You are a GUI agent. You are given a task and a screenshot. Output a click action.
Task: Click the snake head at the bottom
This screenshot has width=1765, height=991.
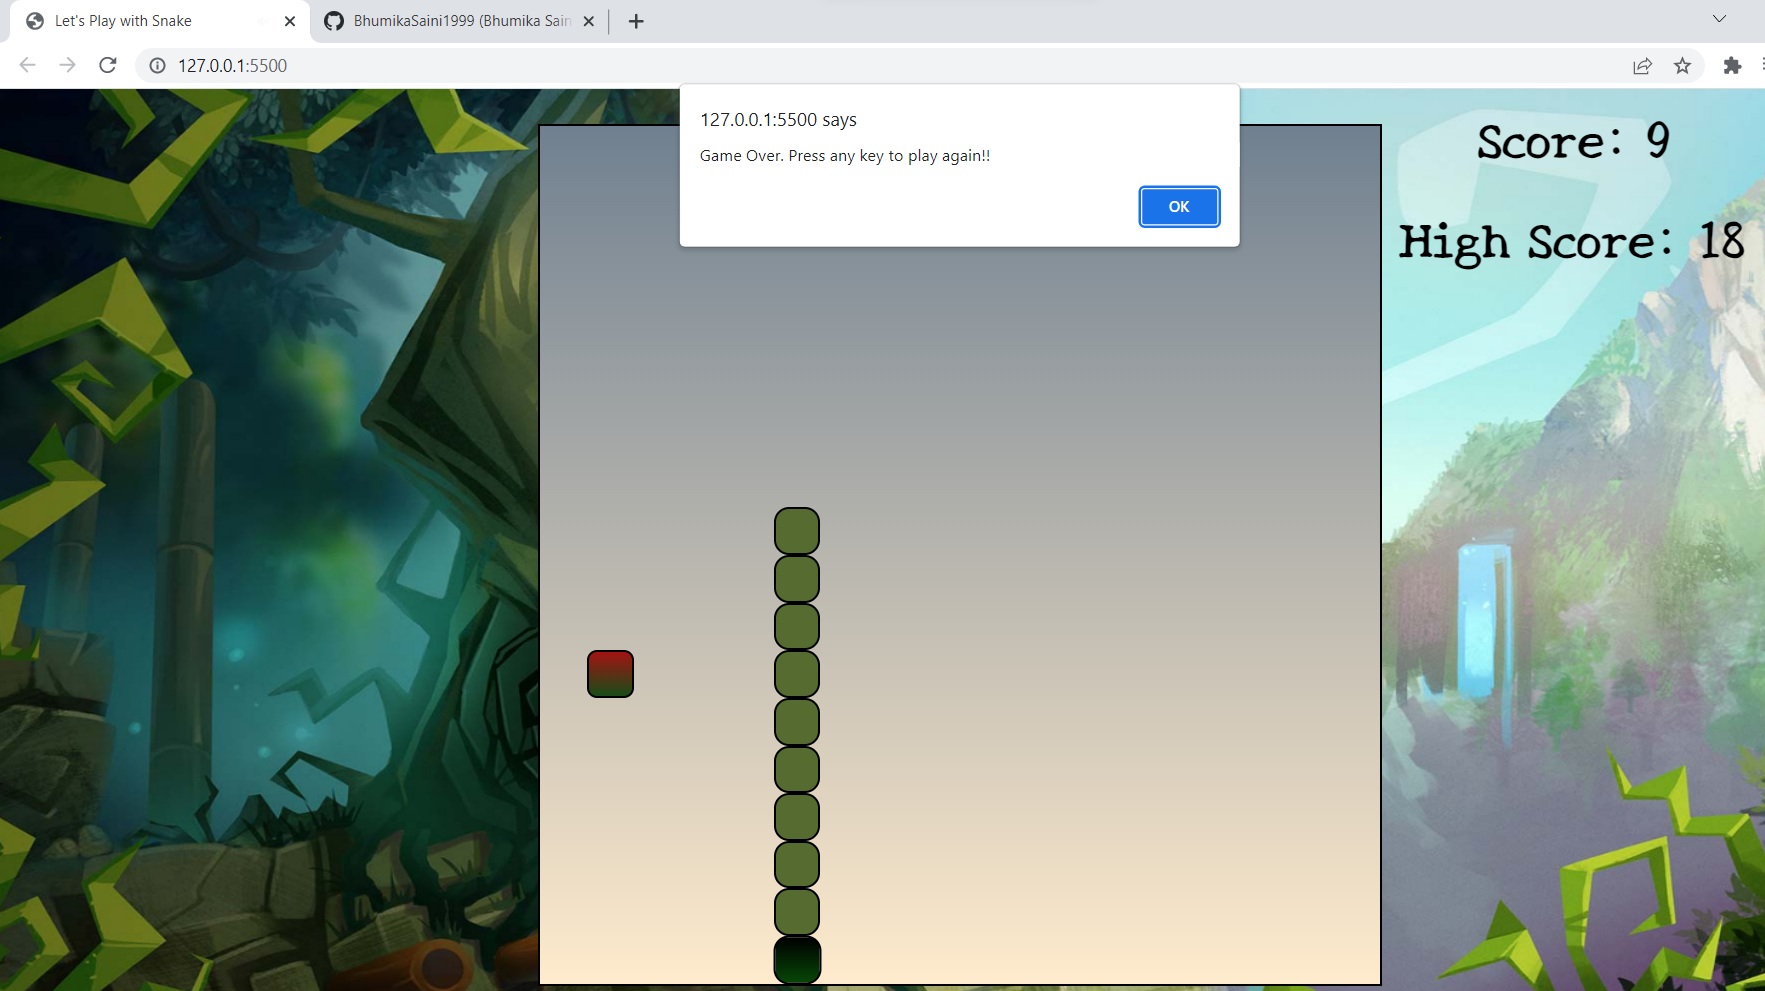(x=796, y=959)
